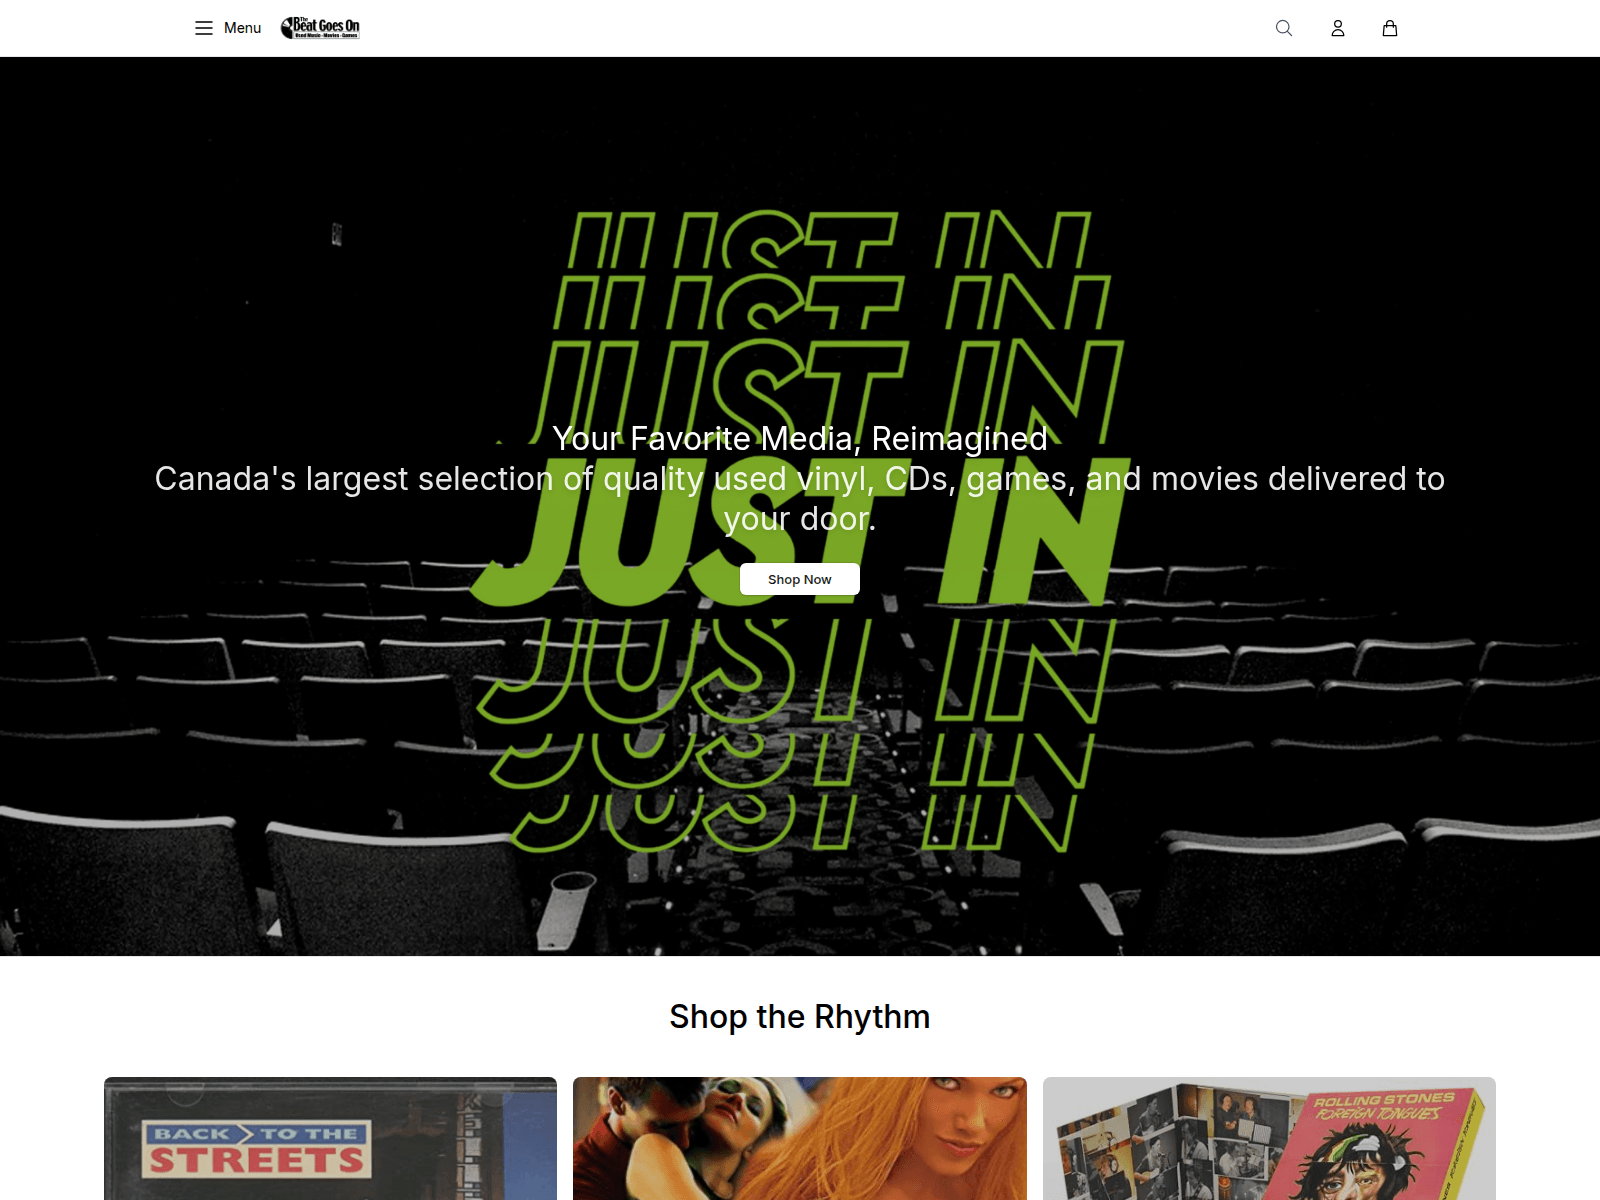Open the account profile icon
The height and width of the screenshot is (1200, 1600).
tap(1338, 28)
